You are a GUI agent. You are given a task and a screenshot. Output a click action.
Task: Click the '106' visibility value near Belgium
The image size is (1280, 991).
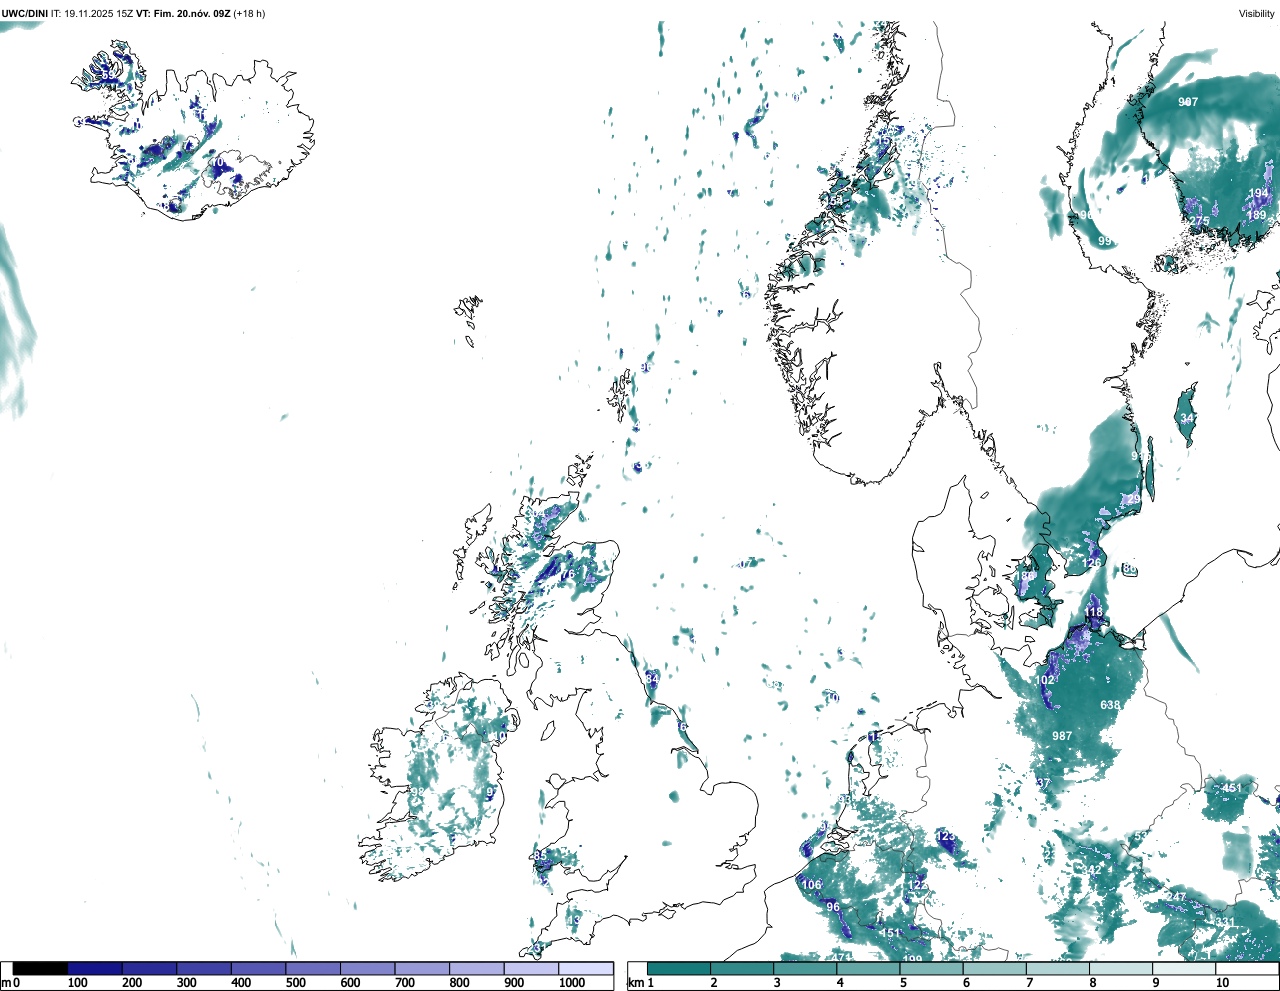pos(811,885)
